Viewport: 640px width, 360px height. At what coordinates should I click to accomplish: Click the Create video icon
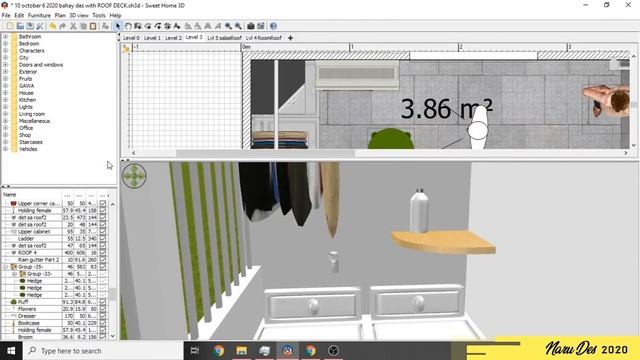[261, 26]
